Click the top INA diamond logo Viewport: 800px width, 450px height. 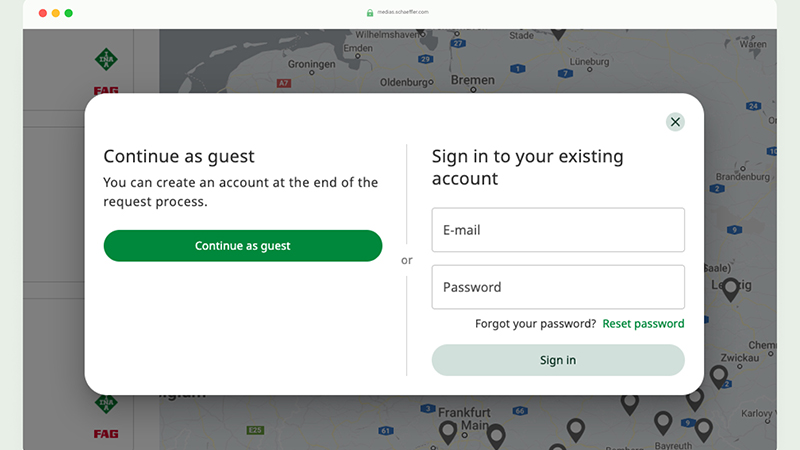point(106,60)
